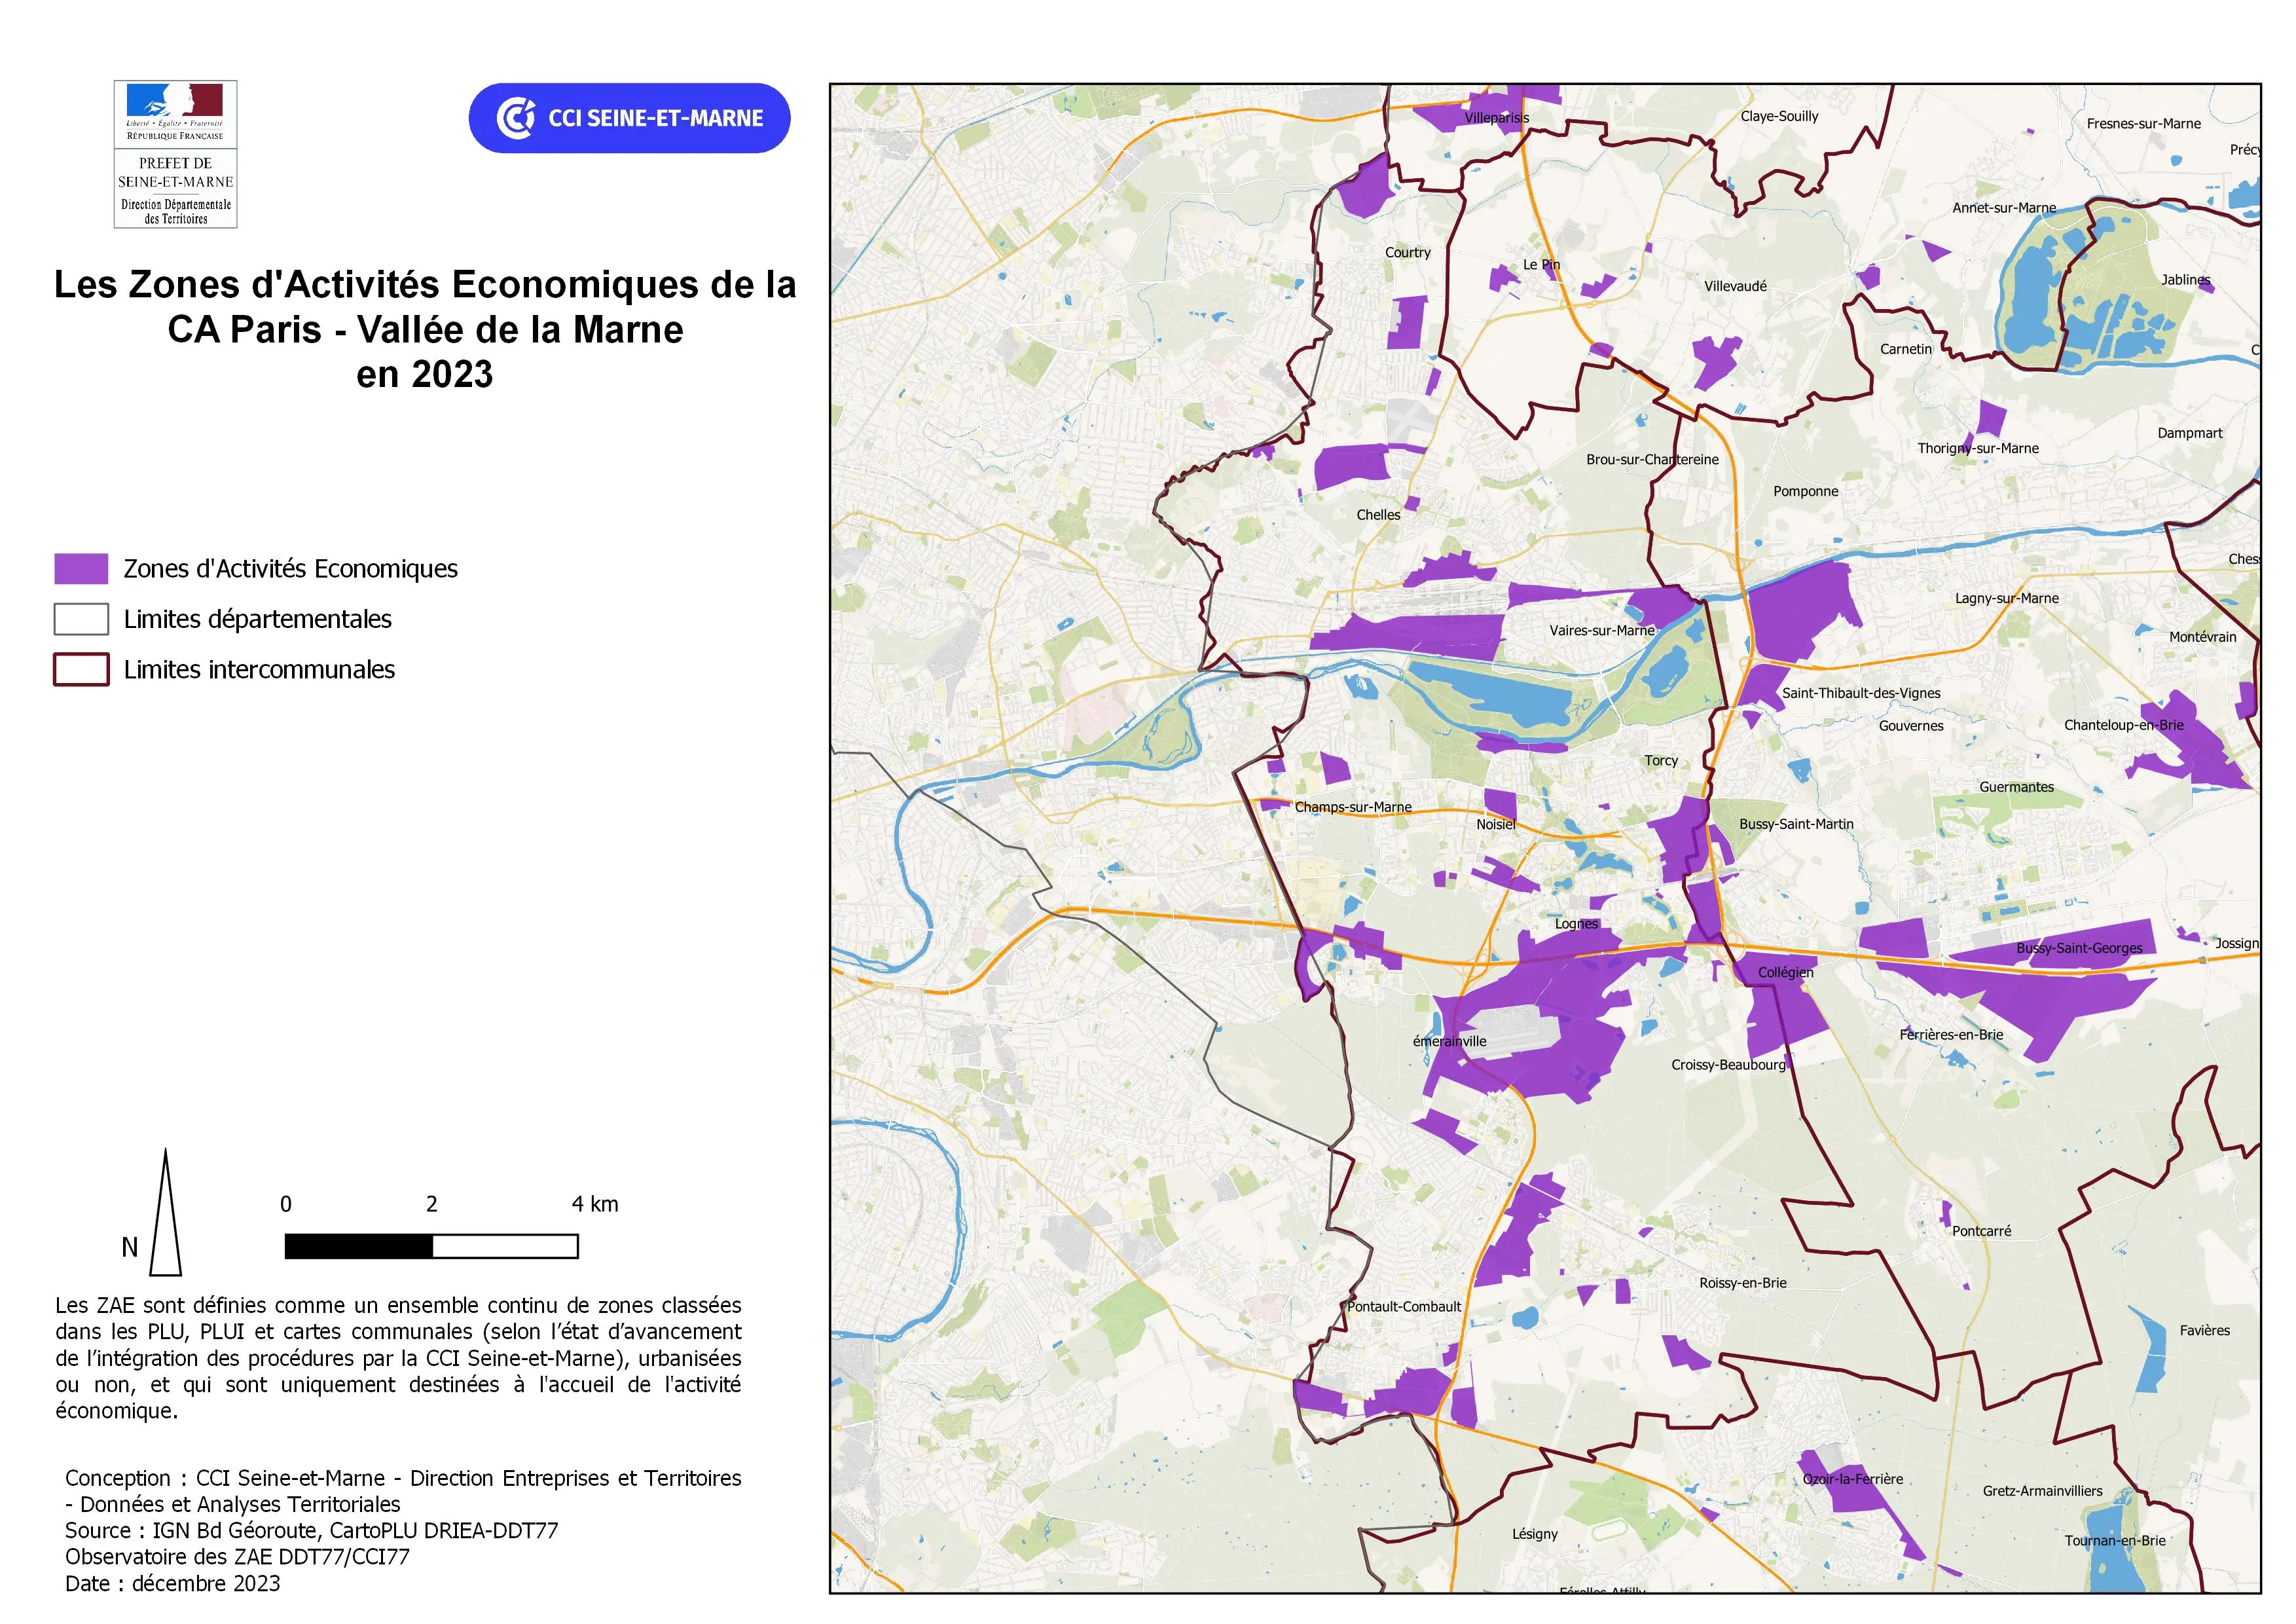Image resolution: width=2296 pixels, height=1624 pixels.
Task: Click the Lésigny map label
Action: pos(1534,1534)
